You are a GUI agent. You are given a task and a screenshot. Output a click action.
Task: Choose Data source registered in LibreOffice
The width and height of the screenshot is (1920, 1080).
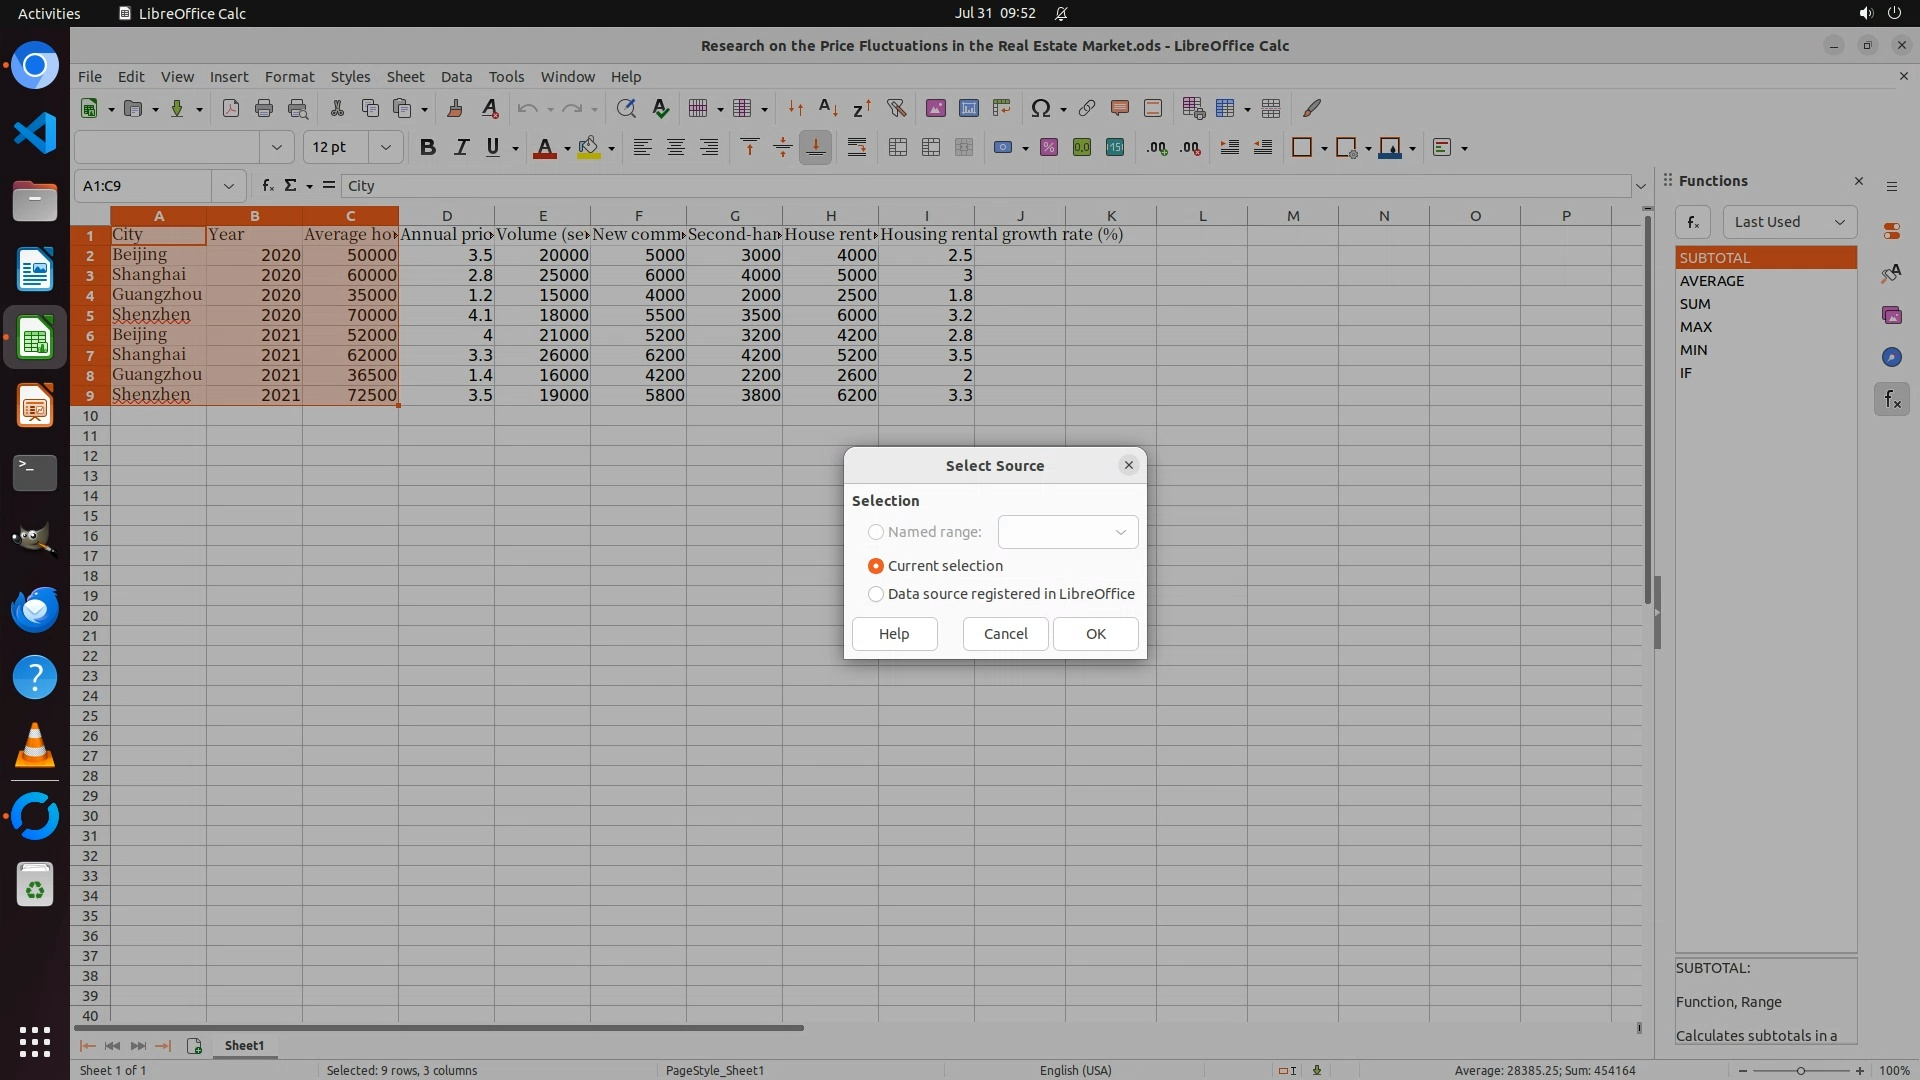click(876, 594)
